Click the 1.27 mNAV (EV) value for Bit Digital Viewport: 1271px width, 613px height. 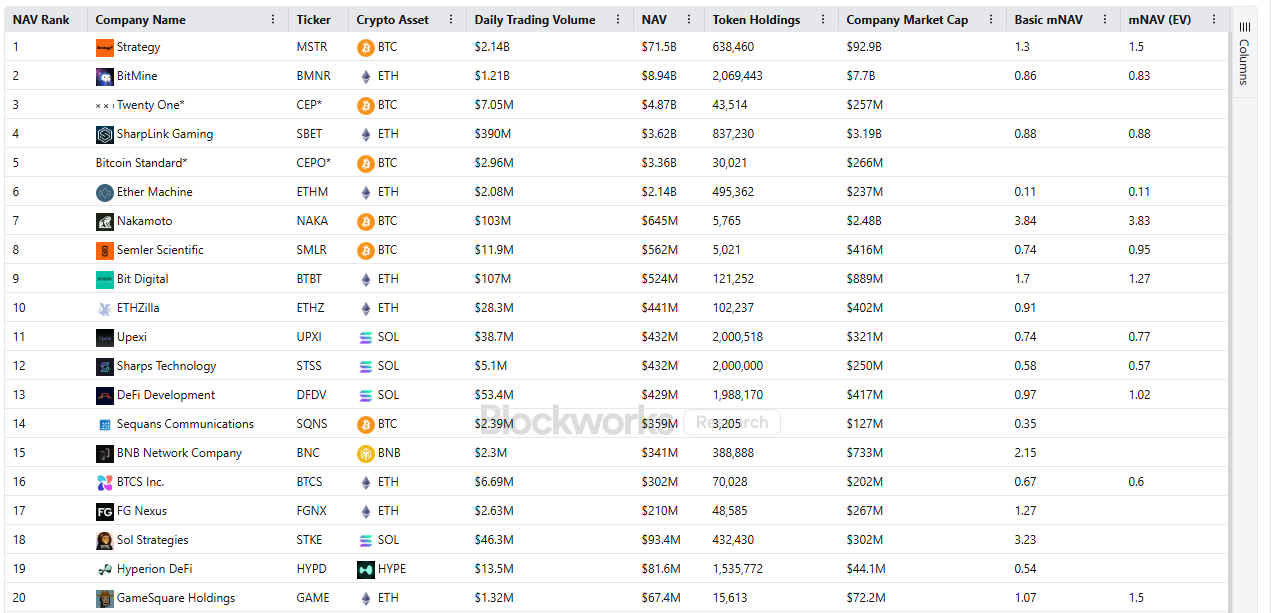(1139, 279)
